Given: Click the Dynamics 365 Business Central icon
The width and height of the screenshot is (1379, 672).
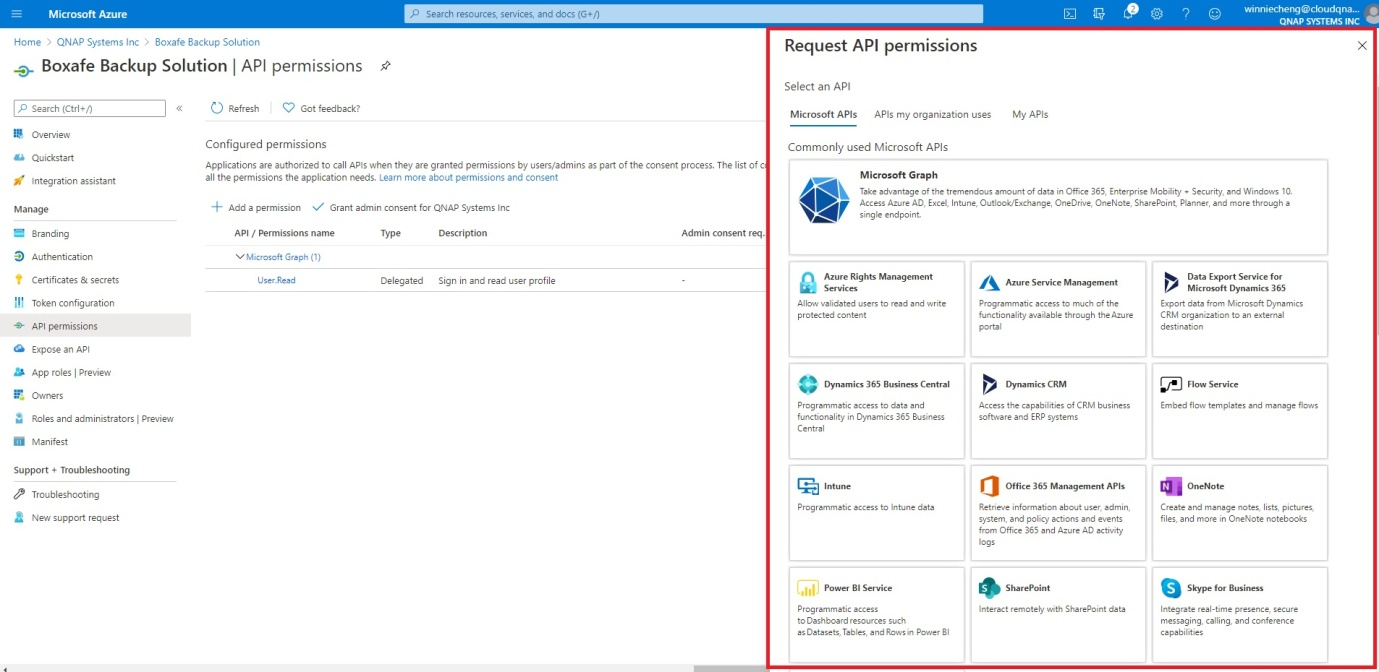Looking at the screenshot, I should [807, 384].
